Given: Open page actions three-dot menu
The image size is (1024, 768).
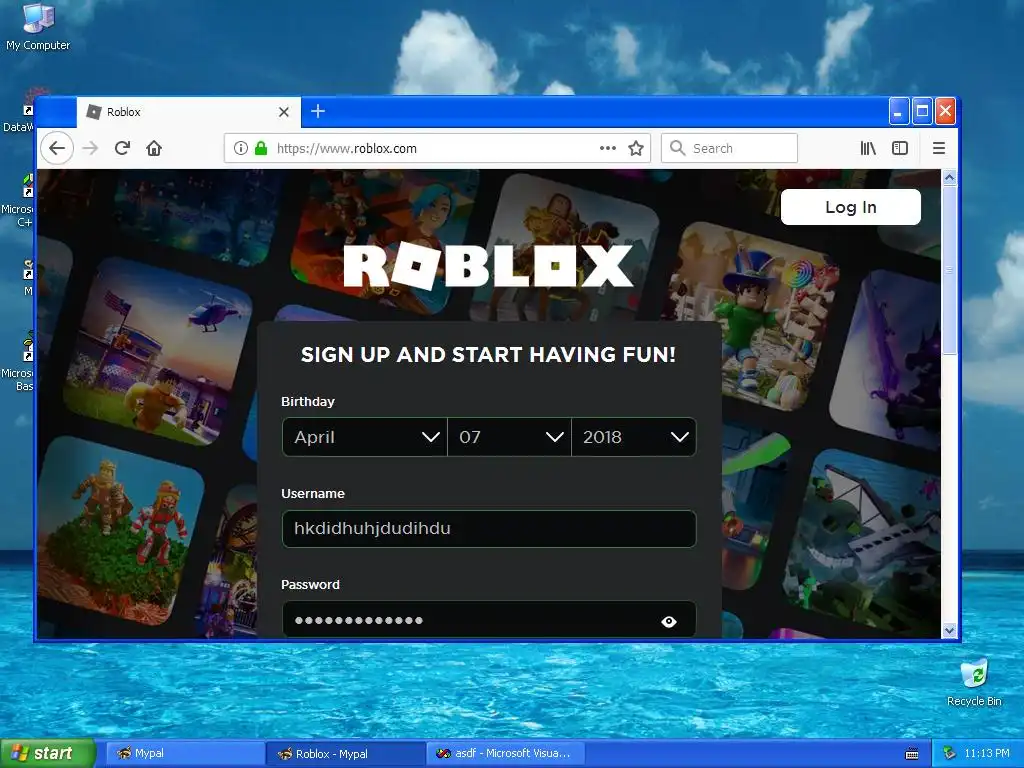Looking at the screenshot, I should pyautogui.click(x=608, y=148).
